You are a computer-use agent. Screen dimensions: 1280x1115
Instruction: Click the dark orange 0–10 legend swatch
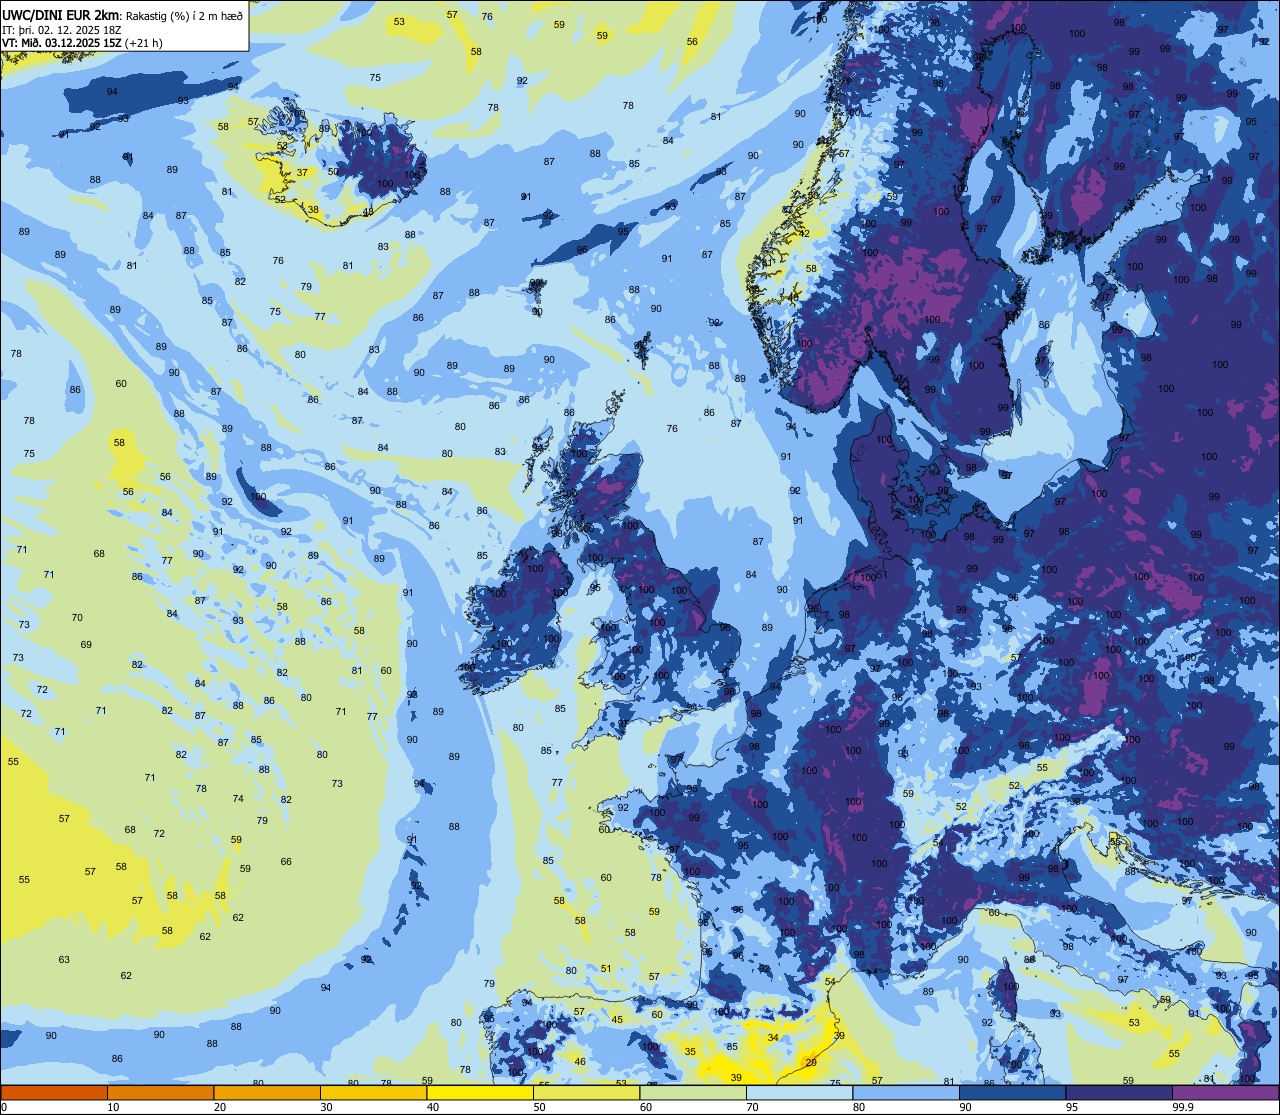pos(54,1092)
